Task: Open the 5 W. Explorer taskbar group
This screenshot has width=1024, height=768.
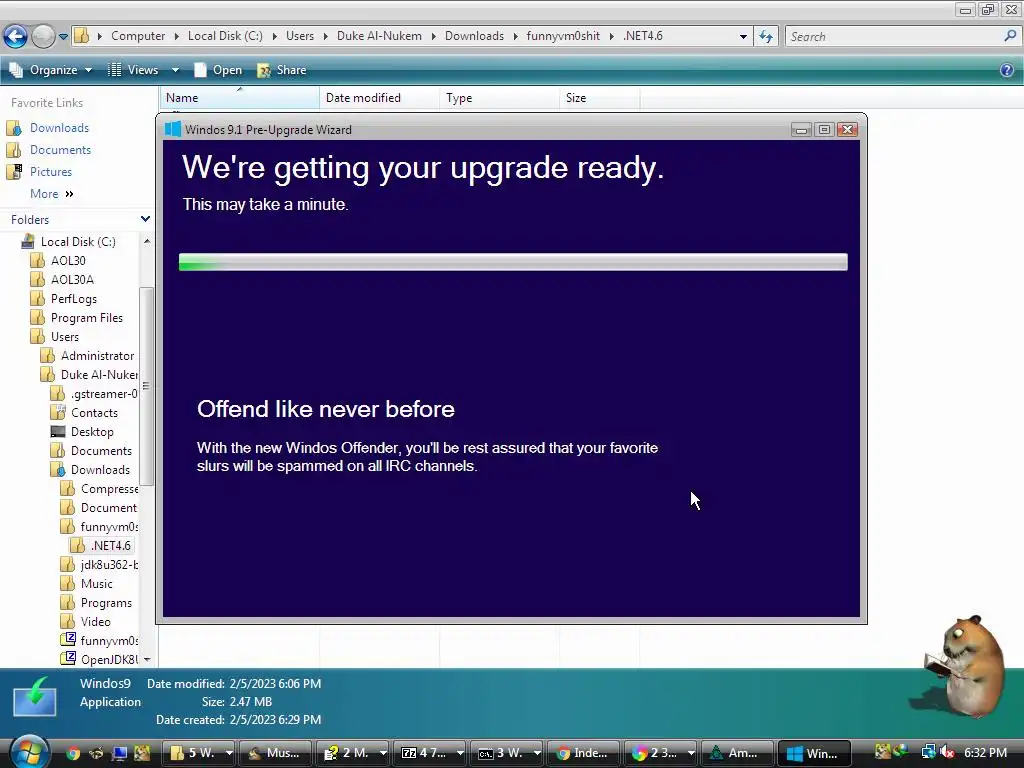Action: coord(199,753)
